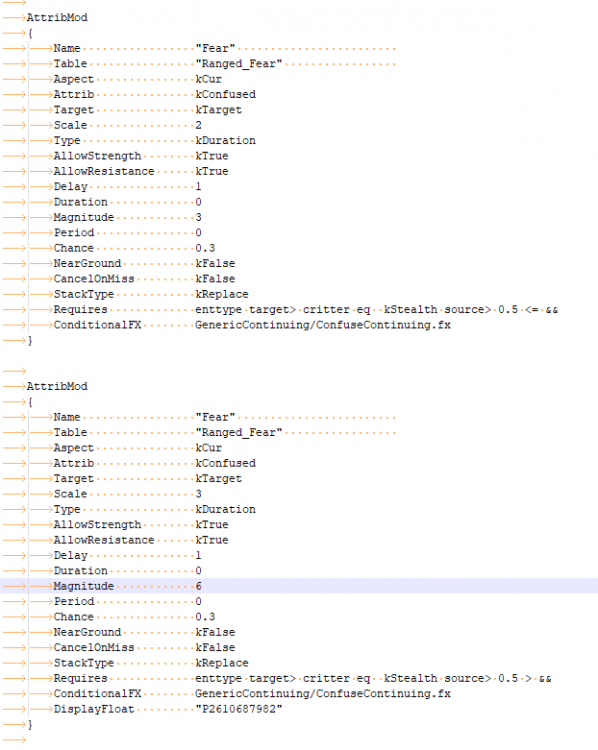Click the Scale value 2
598x750 pixels.
click(199, 125)
